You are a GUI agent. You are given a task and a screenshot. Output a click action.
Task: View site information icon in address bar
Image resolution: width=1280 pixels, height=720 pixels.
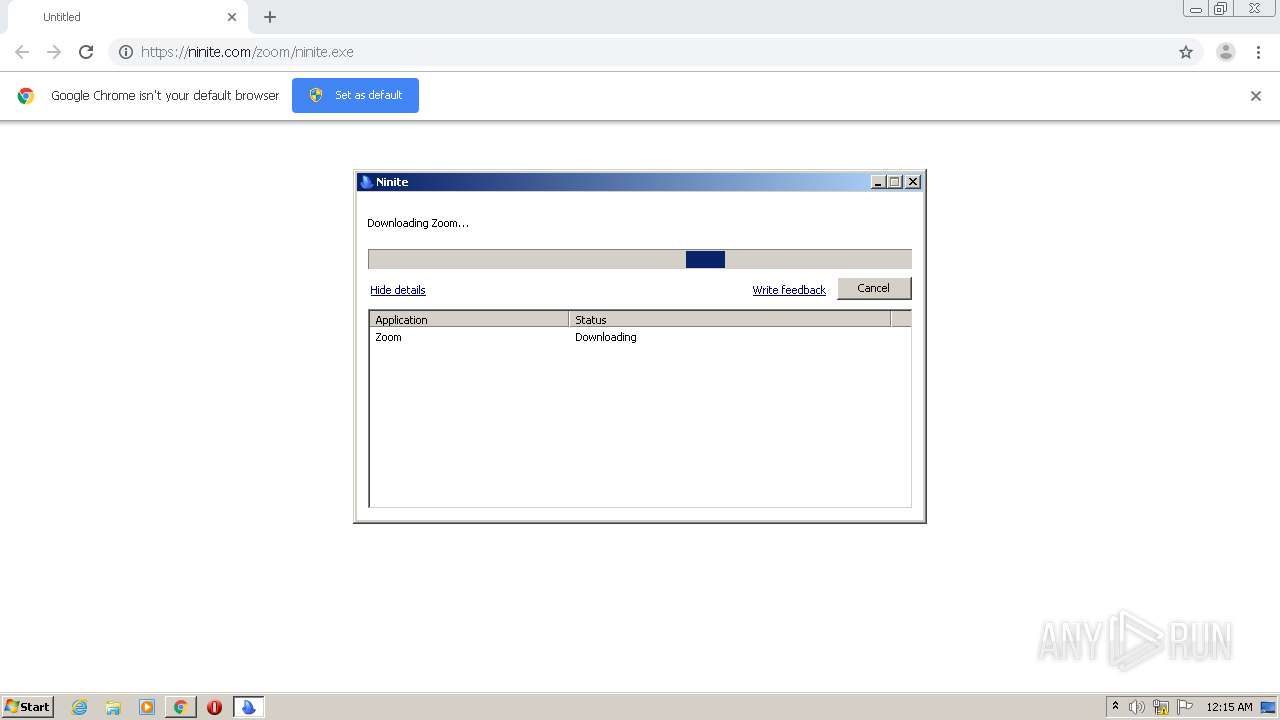(126, 52)
